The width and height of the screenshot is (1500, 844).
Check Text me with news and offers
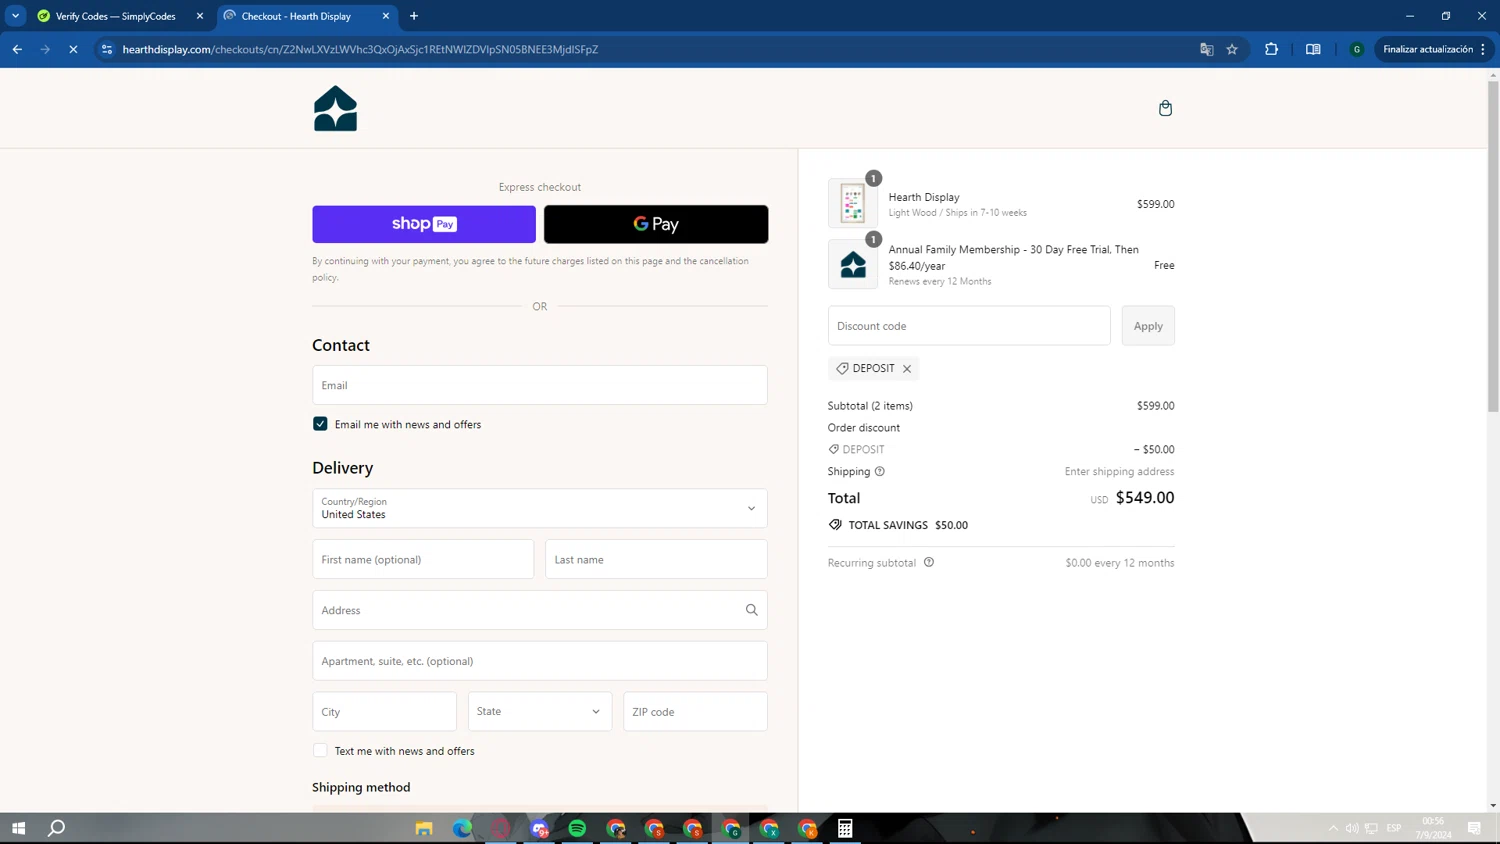coord(320,750)
